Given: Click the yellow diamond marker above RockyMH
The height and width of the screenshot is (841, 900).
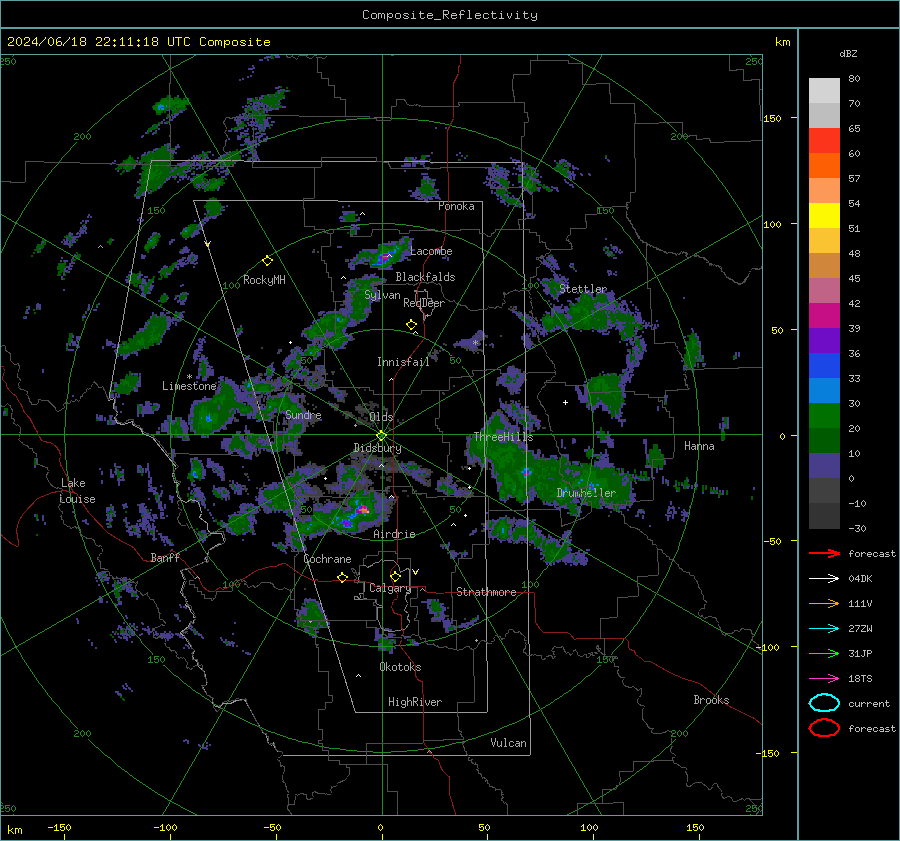Looking at the screenshot, I should pos(267,261).
